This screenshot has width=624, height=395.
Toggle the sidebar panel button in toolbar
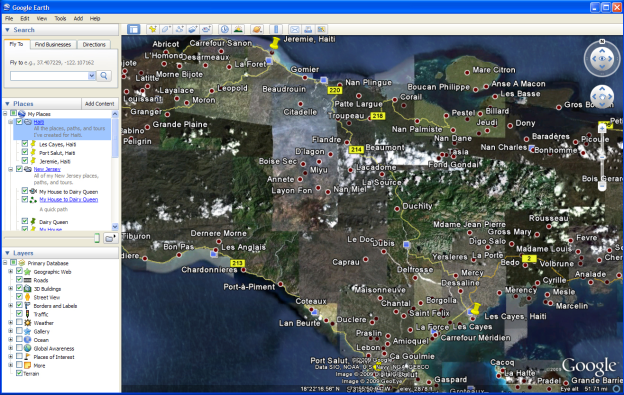[133, 29]
